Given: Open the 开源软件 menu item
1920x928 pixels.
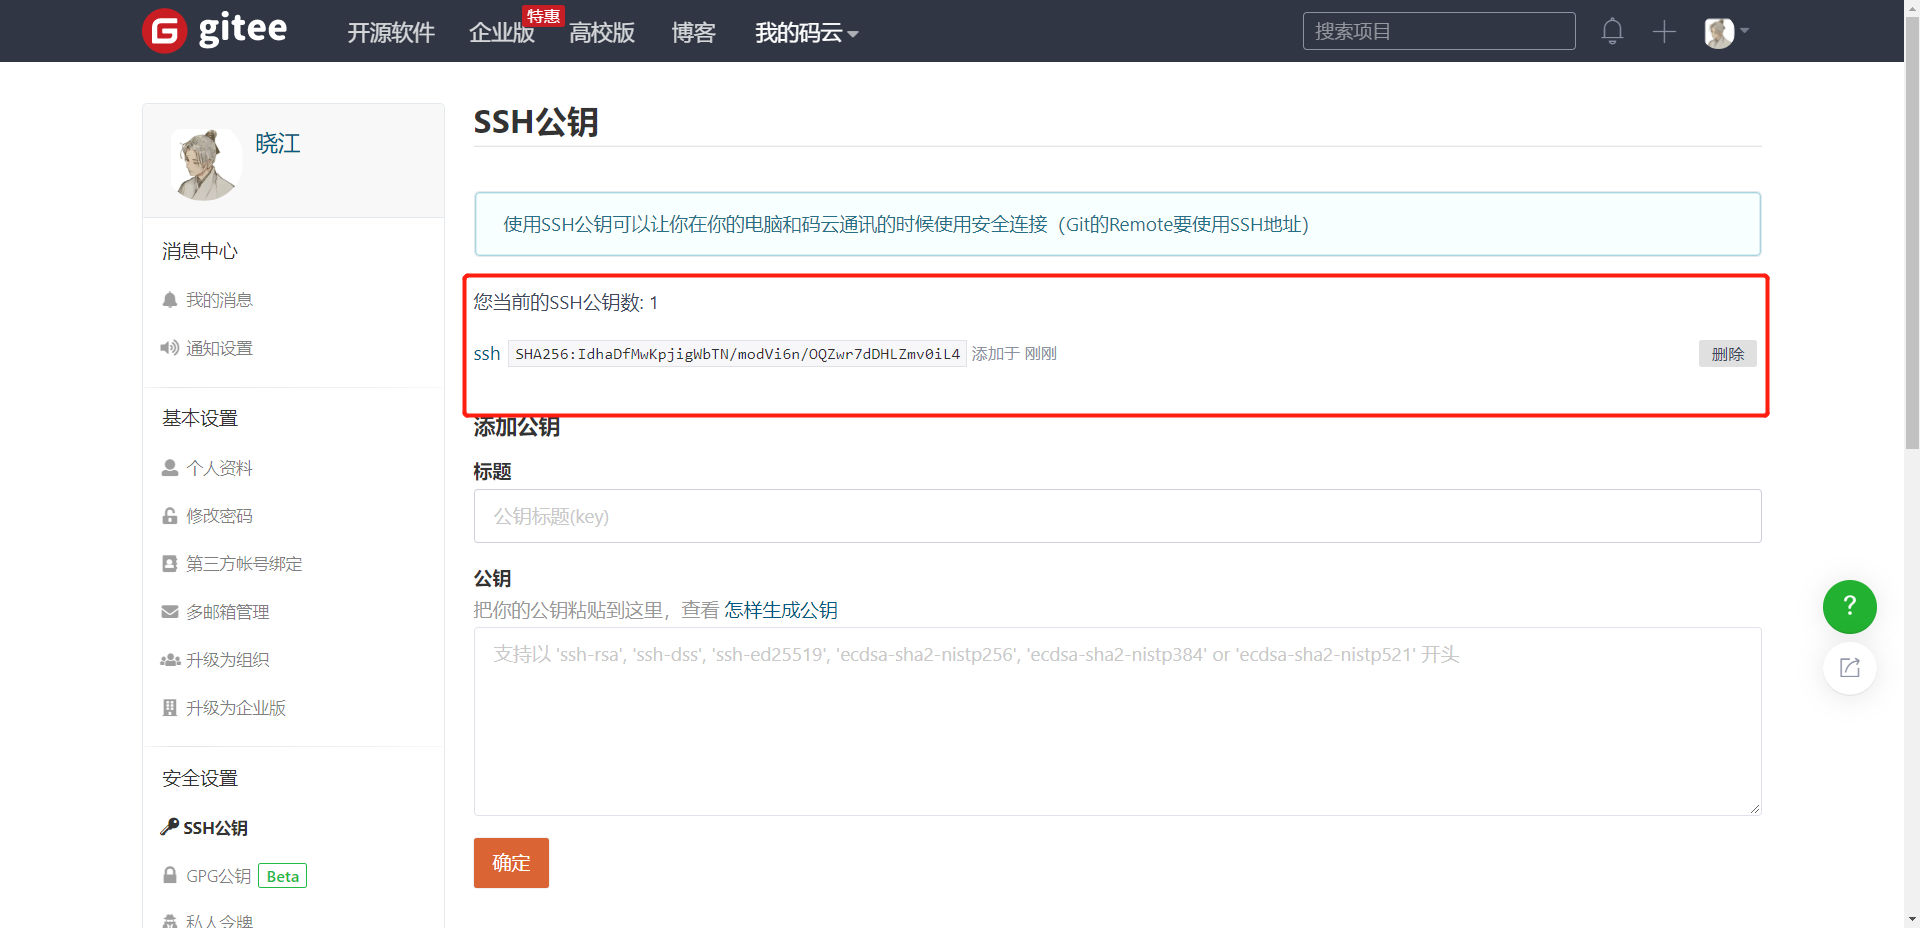Looking at the screenshot, I should click(390, 33).
